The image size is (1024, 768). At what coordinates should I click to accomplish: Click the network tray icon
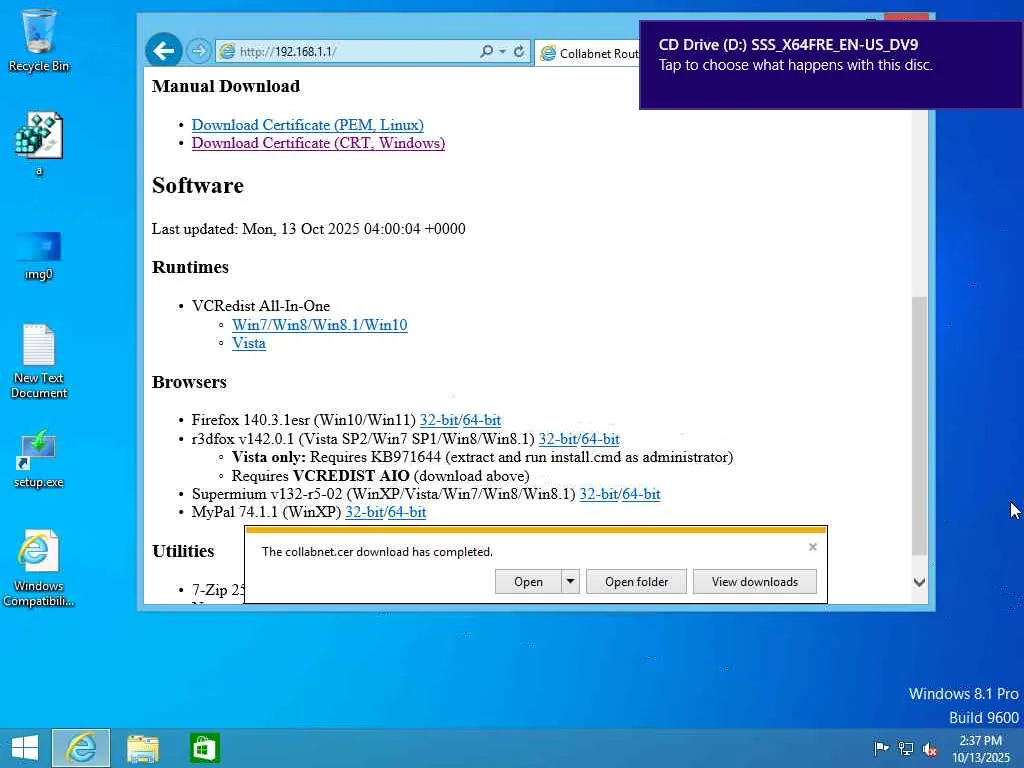pyautogui.click(x=905, y=748)
